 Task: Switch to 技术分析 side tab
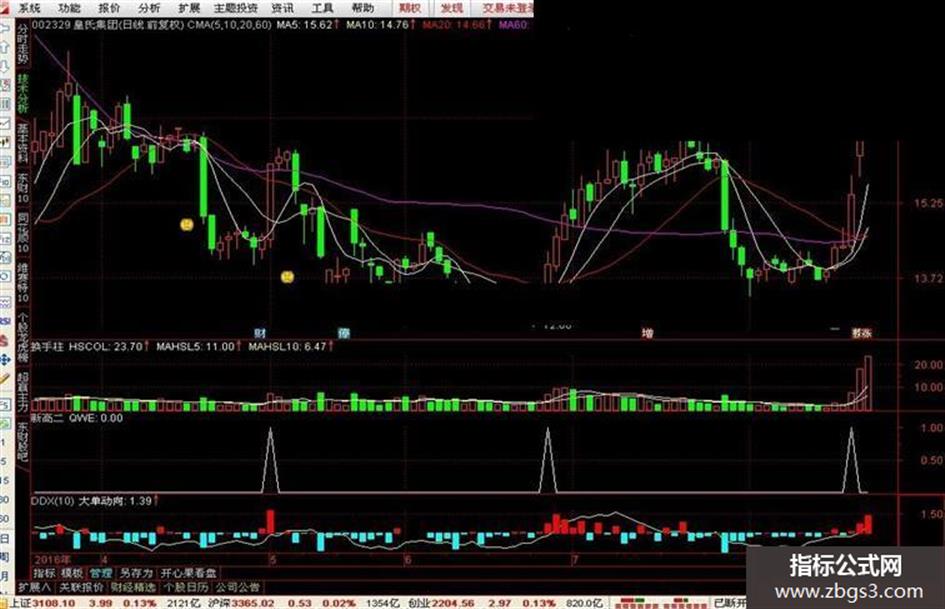pyautogui.click(x=23, y=94)
